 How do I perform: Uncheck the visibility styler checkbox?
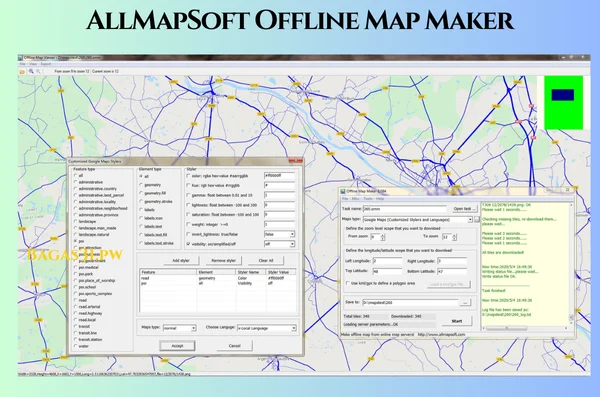click(x=188, y=244)
